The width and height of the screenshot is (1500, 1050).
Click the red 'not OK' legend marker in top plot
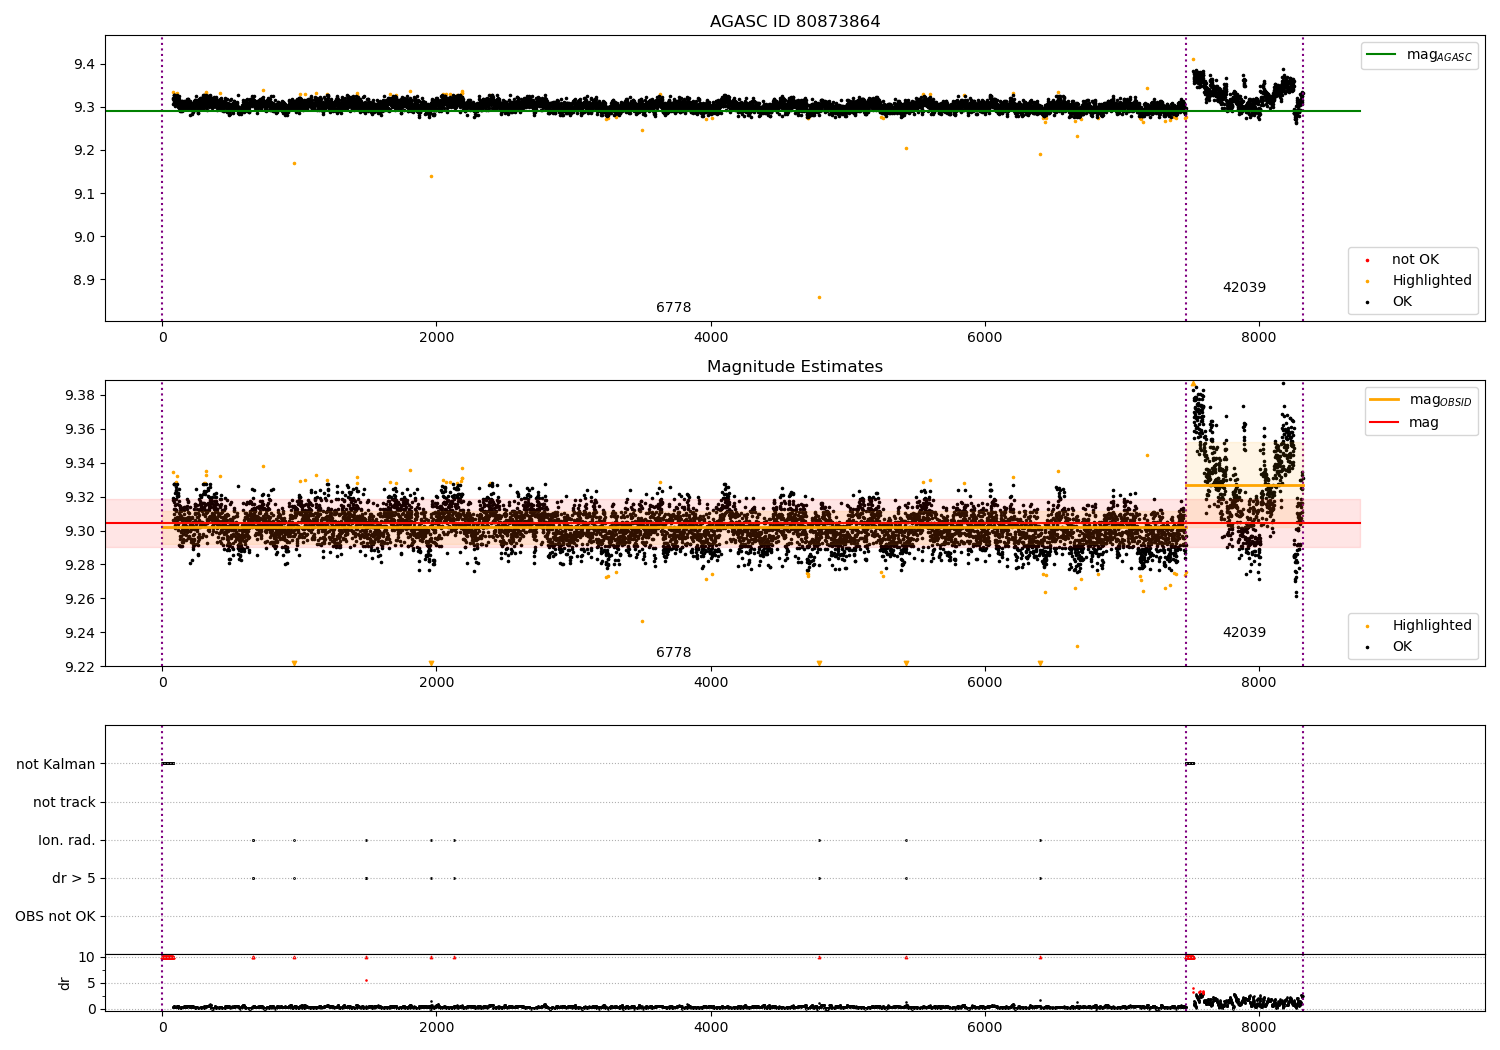[1367, 260]
